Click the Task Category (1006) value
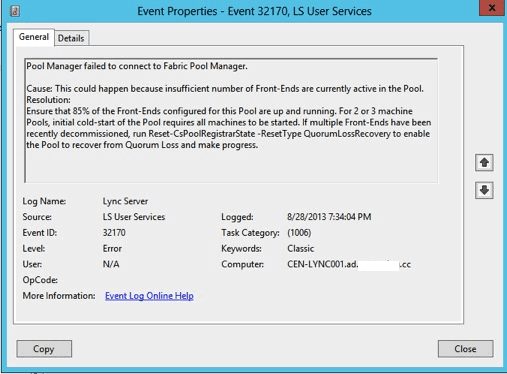 [x=299, y=233]
